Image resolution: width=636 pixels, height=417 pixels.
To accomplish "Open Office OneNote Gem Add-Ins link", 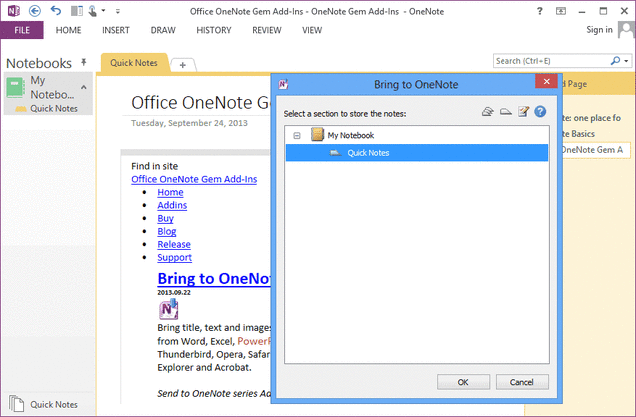I will coord(194,179).
